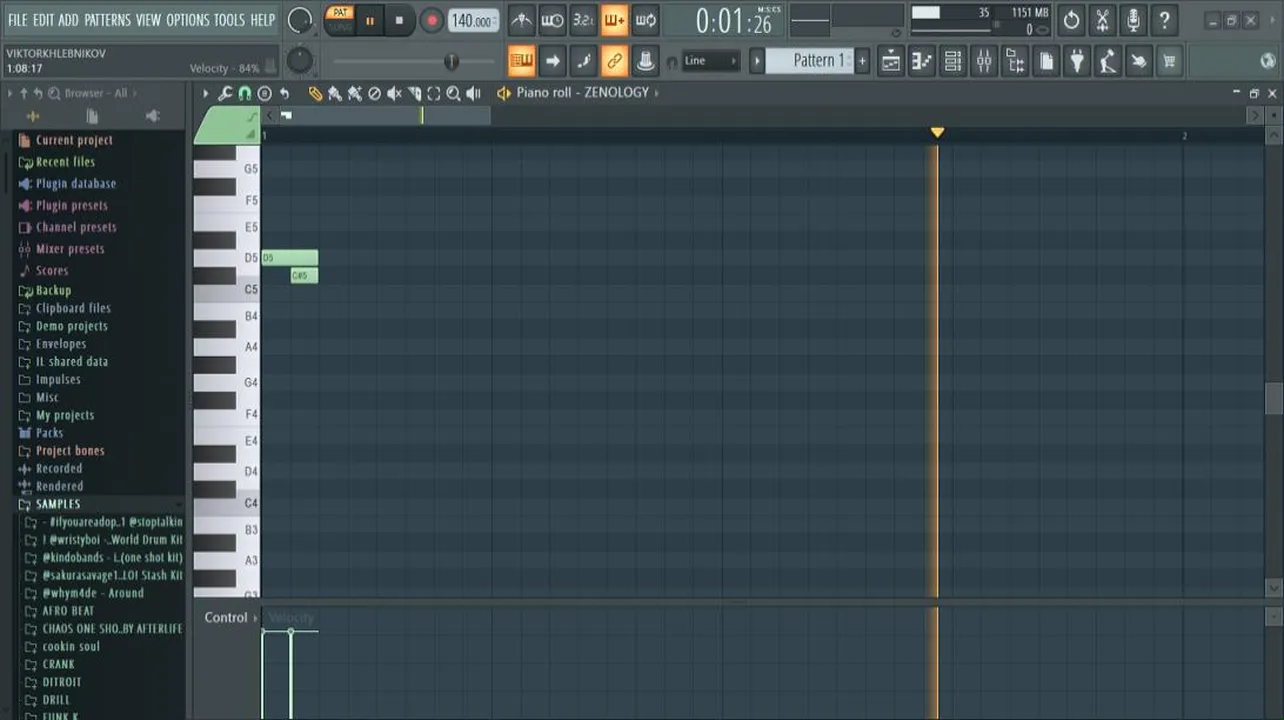The height and width of the screenshot is (720, 1284).
Task: Select the D5 note in piano roll
Action: [290, 258]
